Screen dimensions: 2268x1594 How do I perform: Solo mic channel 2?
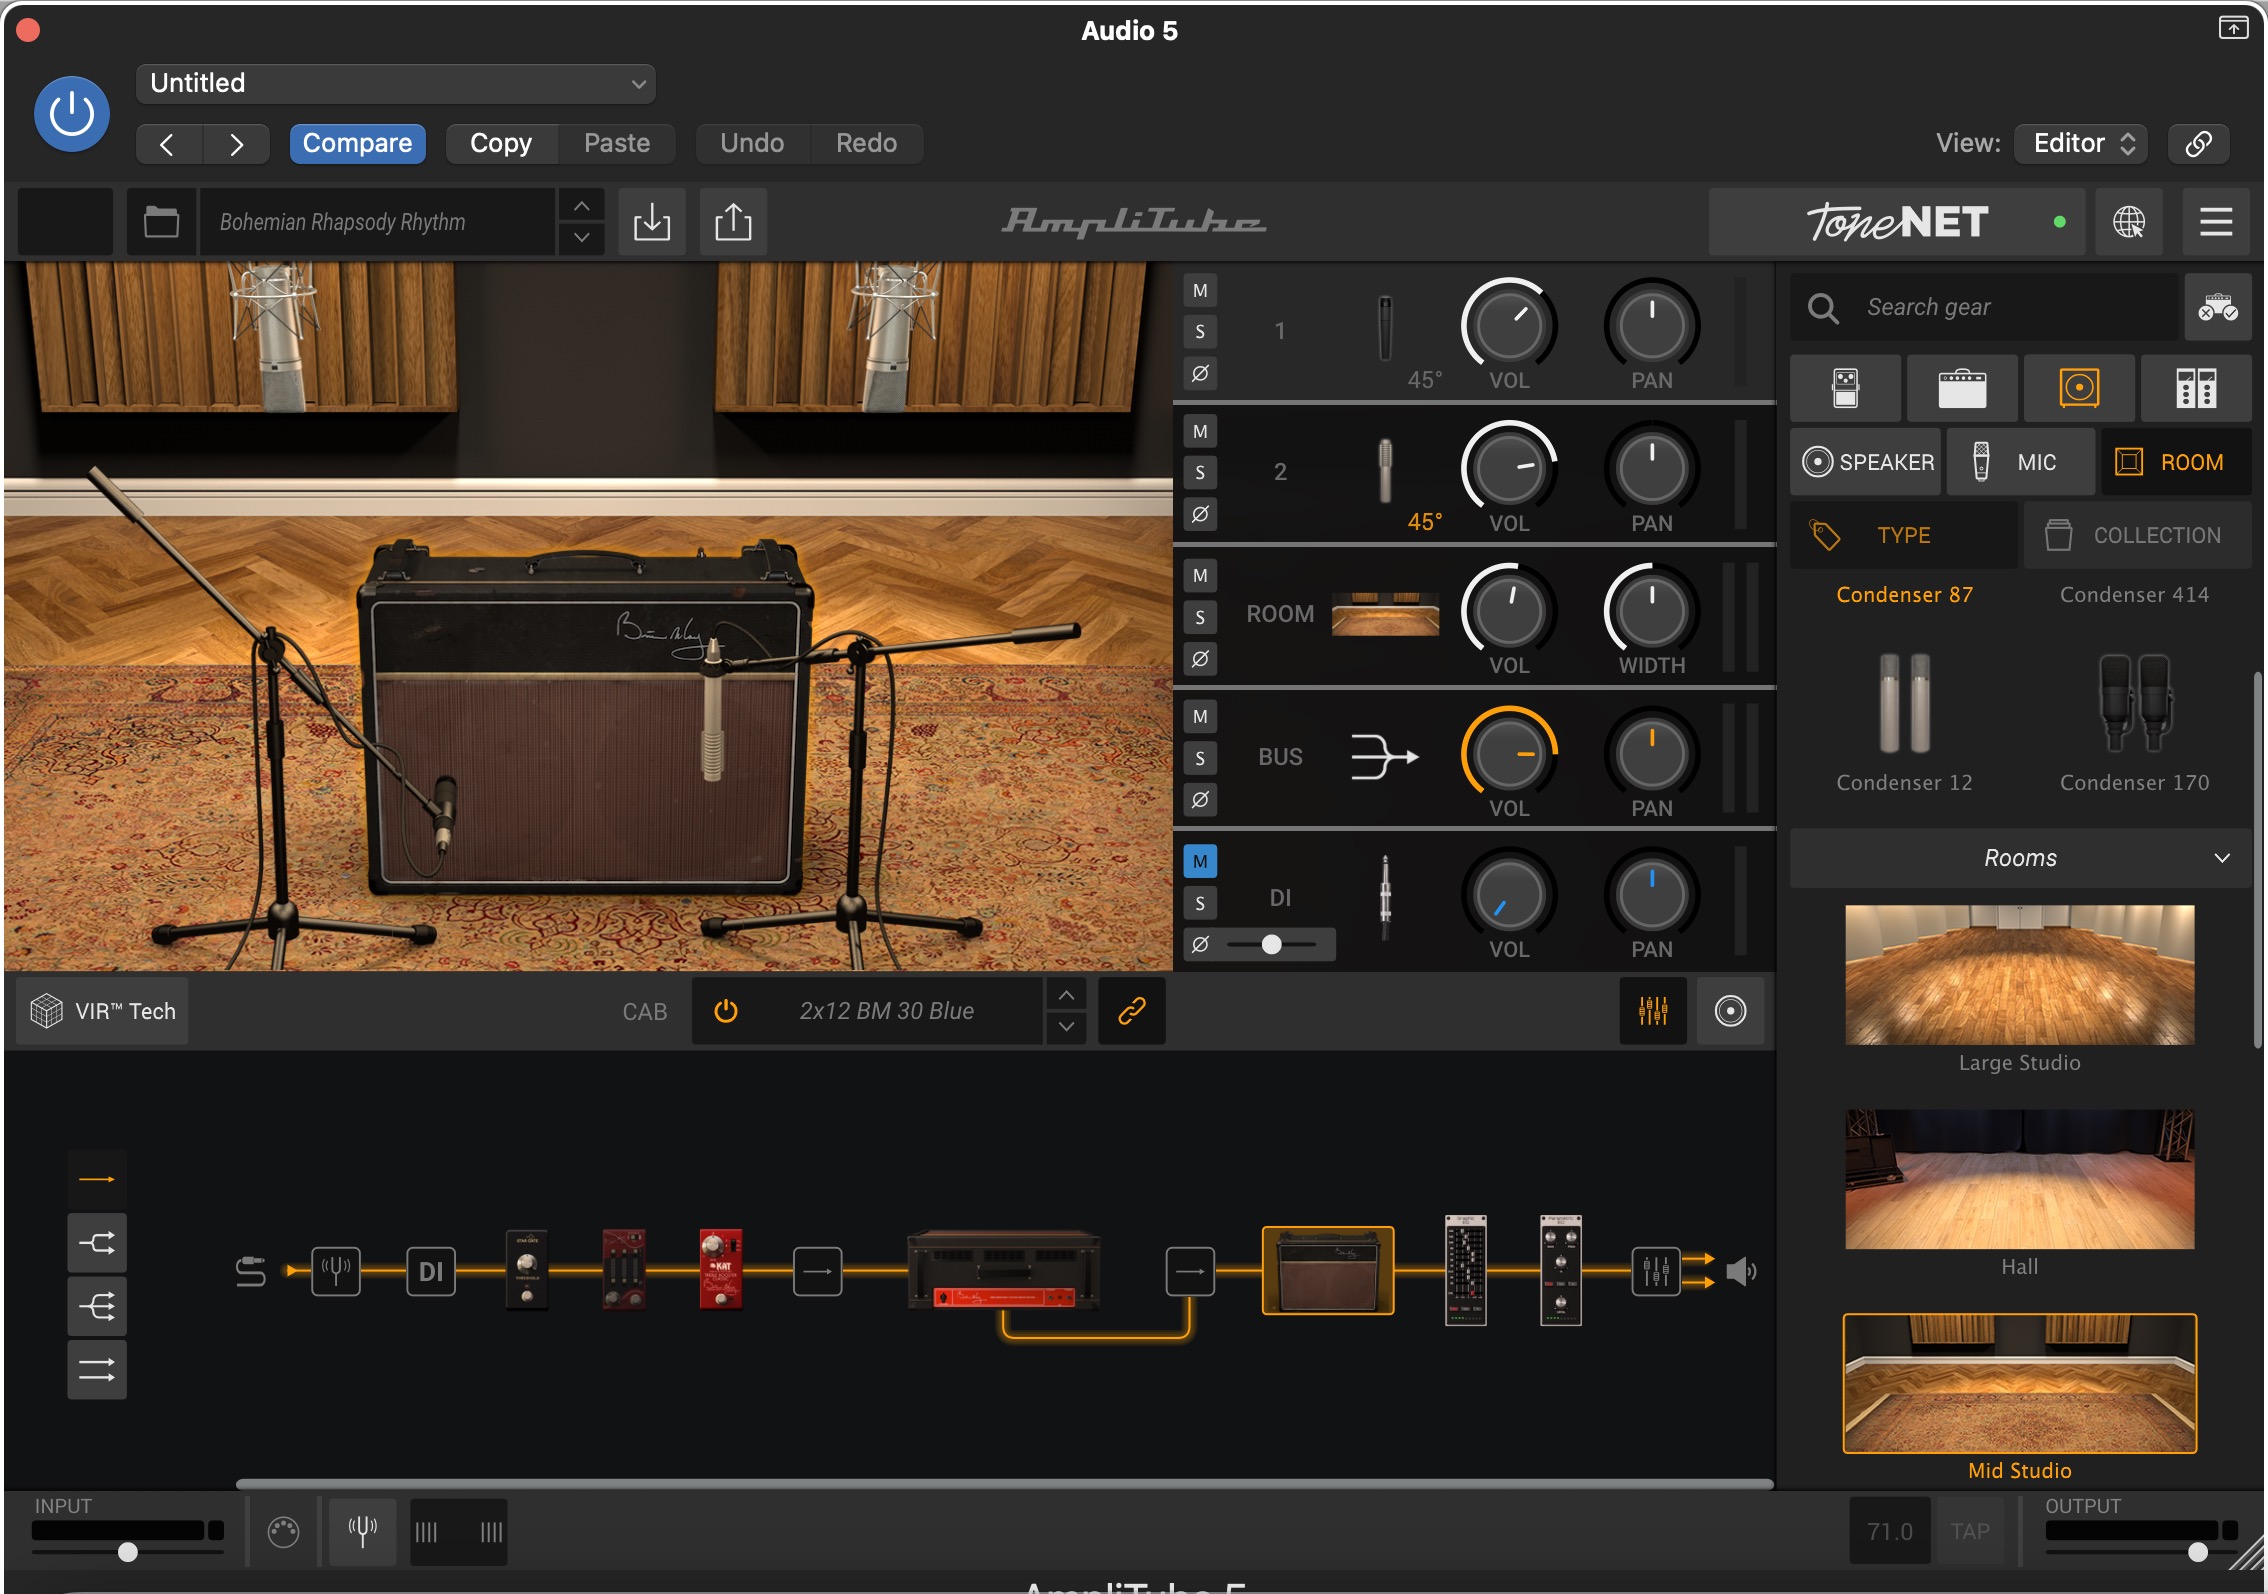1200,473
